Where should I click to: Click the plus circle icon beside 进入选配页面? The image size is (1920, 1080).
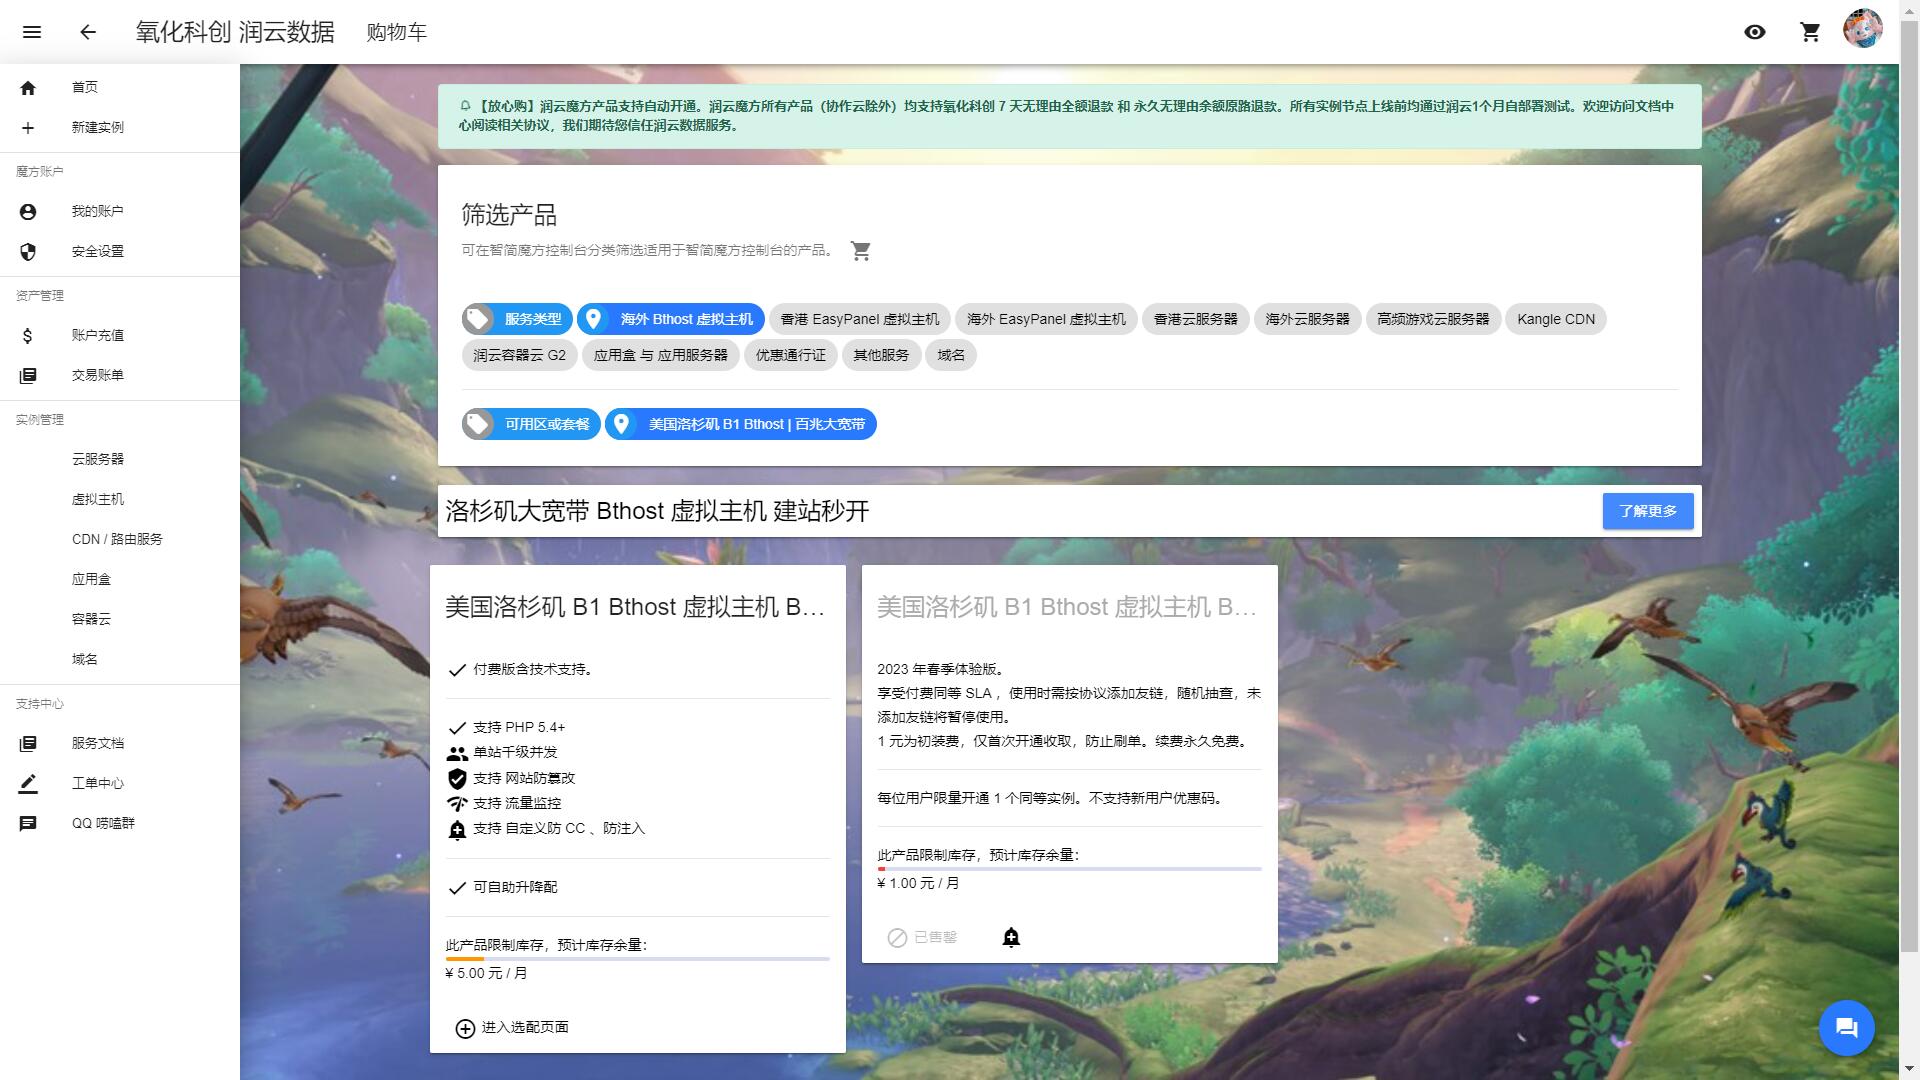point(465,1029)
